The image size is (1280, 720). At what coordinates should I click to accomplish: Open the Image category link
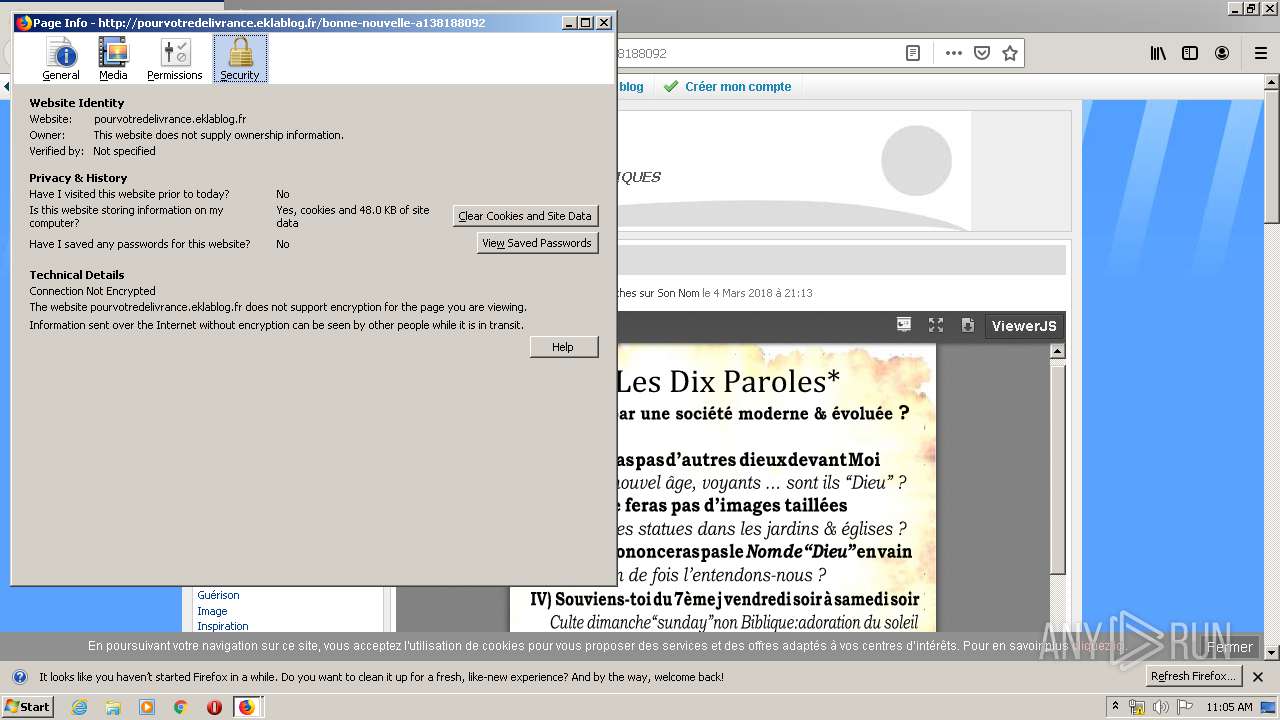pyautogui.click(x=212, y=611)
